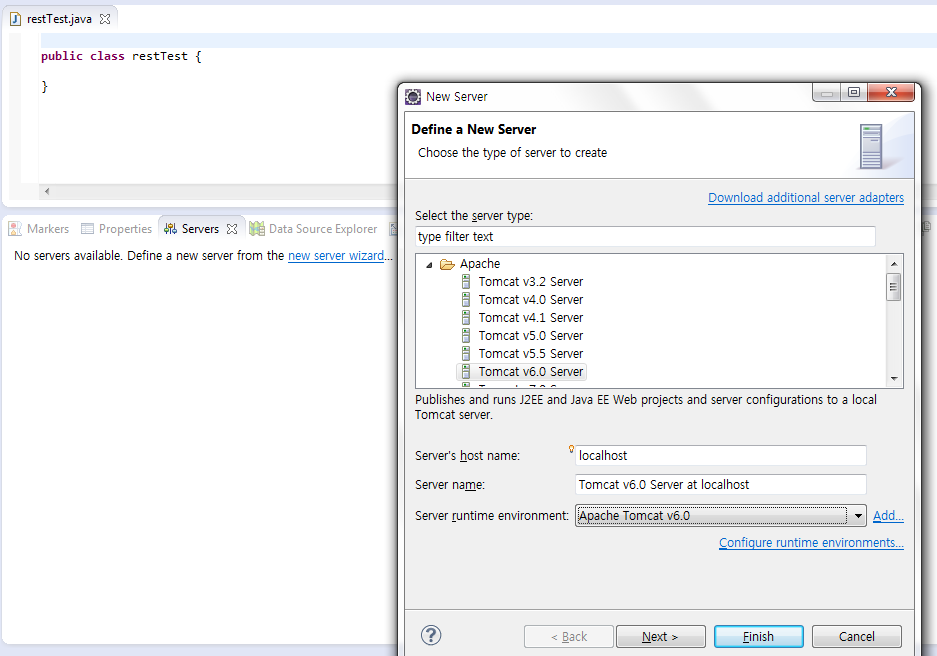Click the server type filter text field
This screenshot has width=937, height=656.
[x=645, y=237]
